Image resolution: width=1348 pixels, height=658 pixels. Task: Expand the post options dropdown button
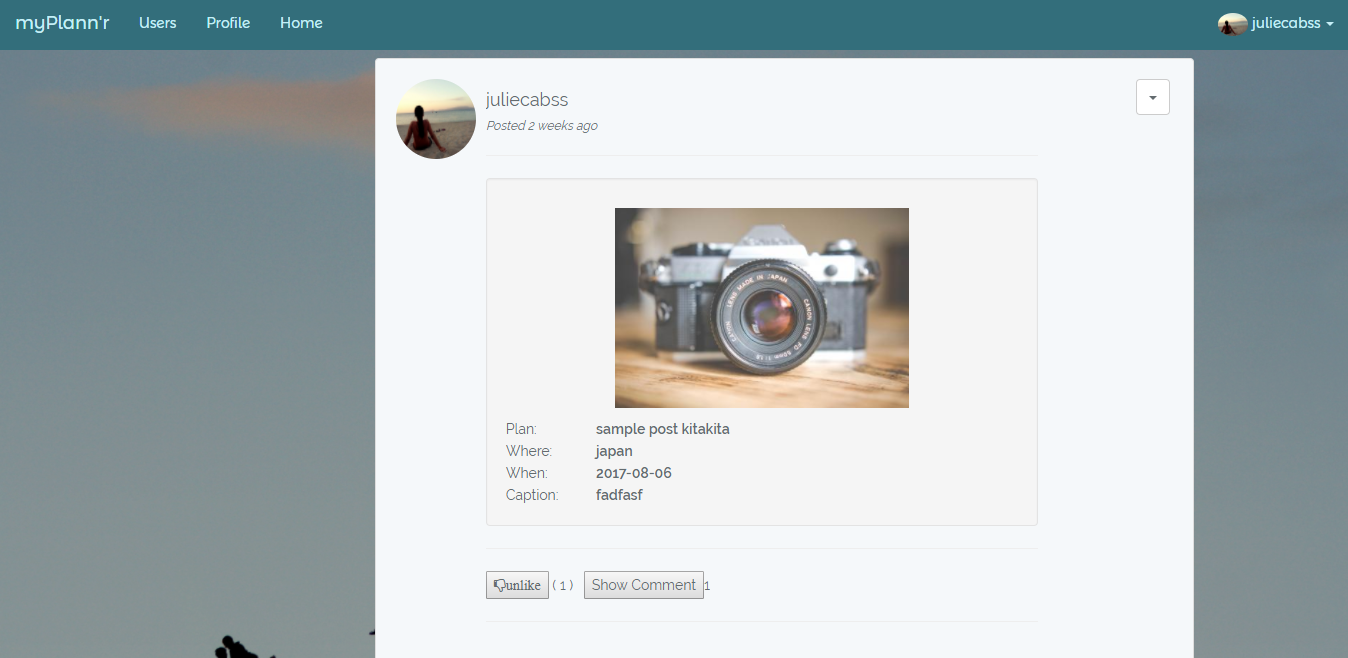coord(1152,98)
